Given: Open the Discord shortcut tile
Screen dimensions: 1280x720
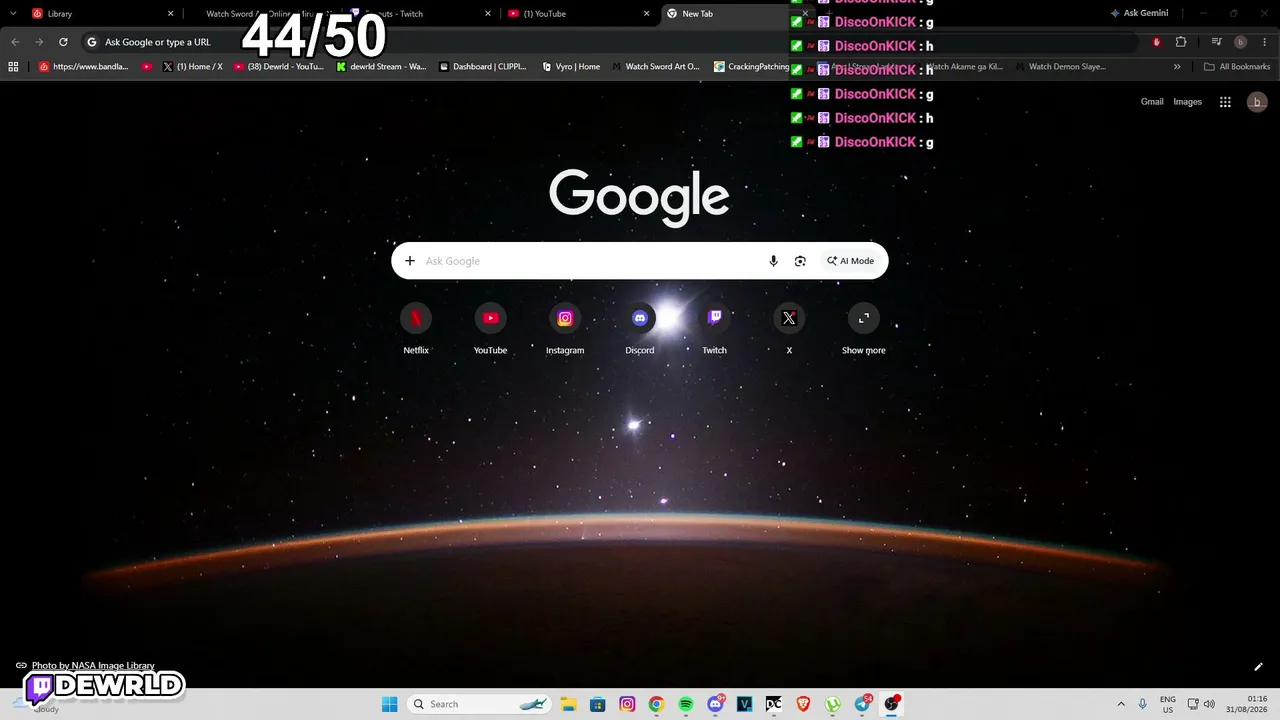Looking at the screenshot, I should click(x=640, y=329).
